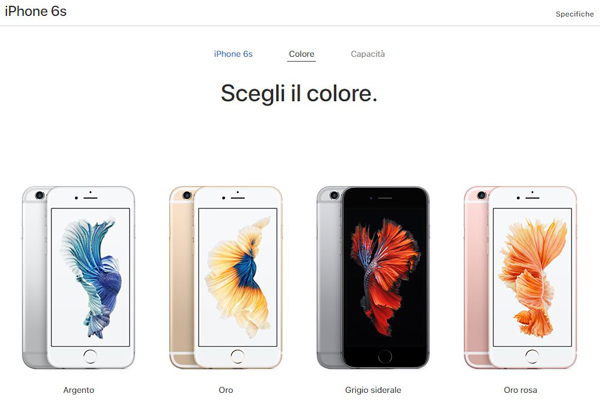Click the iPhone 6s page title
The height and width of the screenshot is (401, 600).
tap(36, 11)
